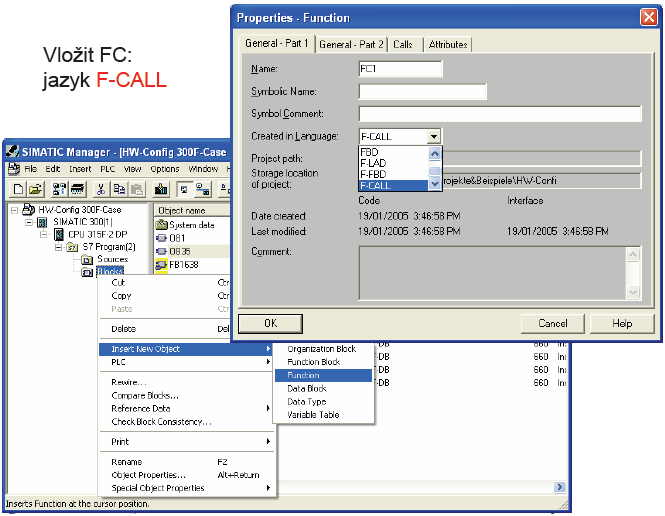Open the File menu in SIMATIC Manager
Image resolution: width=665 pixels, height=516 pixels.
pos(31,169)
